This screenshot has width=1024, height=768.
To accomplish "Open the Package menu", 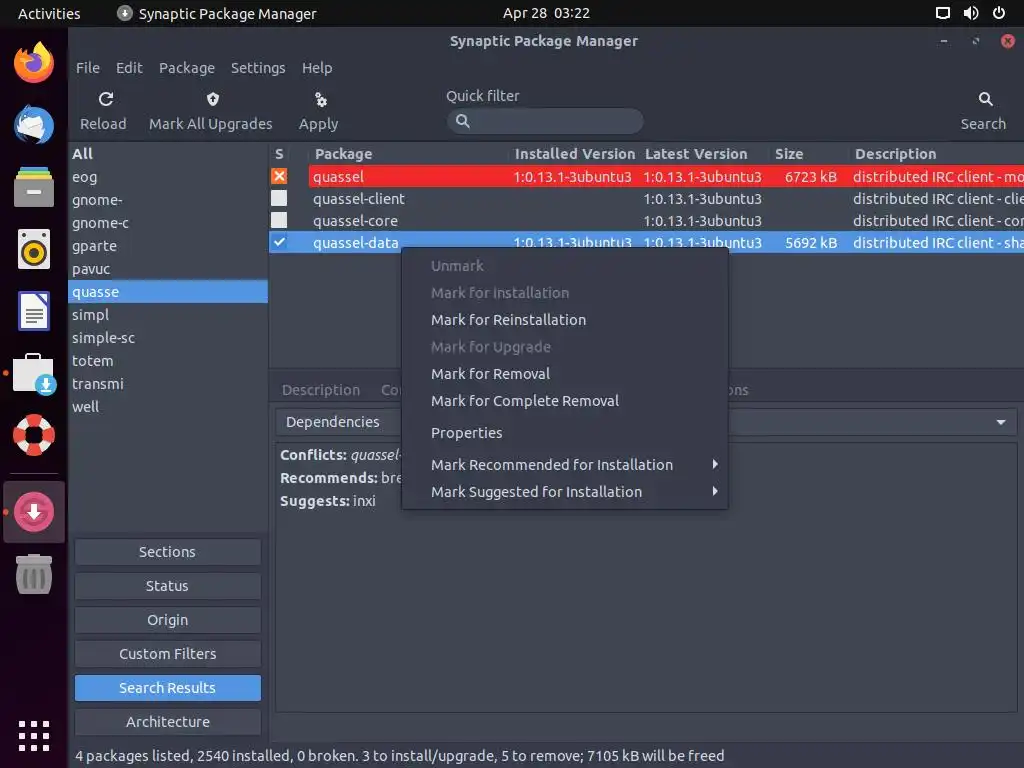I will click(187, 68).
